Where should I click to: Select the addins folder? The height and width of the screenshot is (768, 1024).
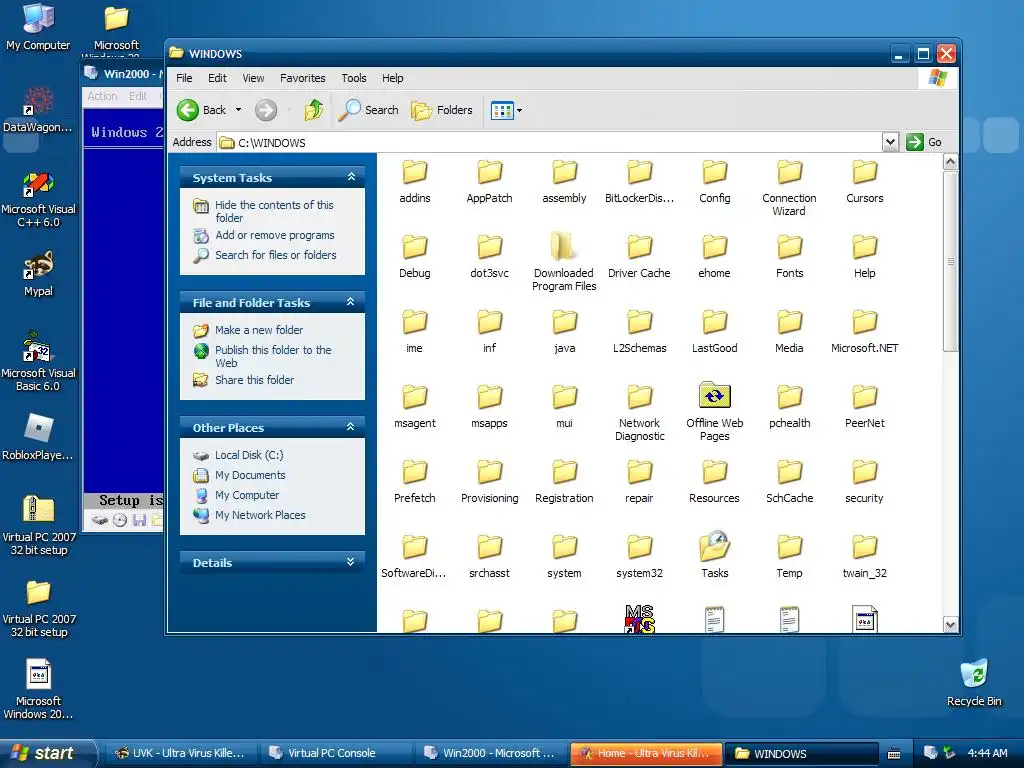click(x=415, y=182)
